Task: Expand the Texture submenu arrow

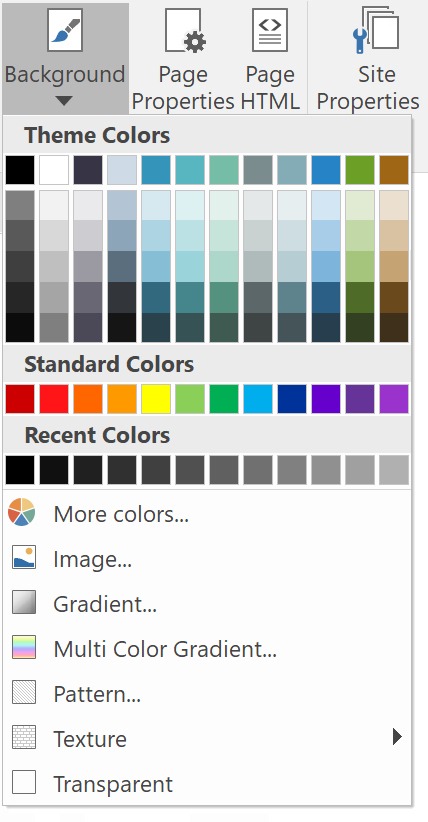Action: [x=397, y=737]
